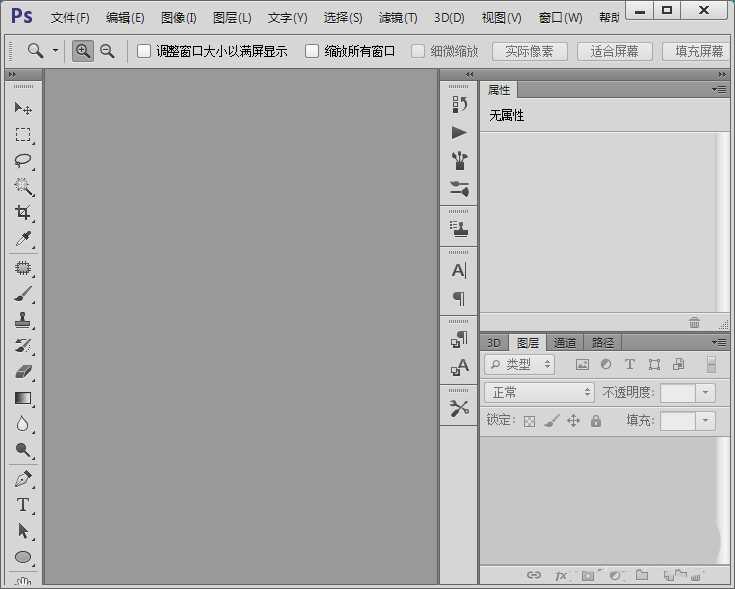Toggle the lock all layer icon

[x=596, y=421]
